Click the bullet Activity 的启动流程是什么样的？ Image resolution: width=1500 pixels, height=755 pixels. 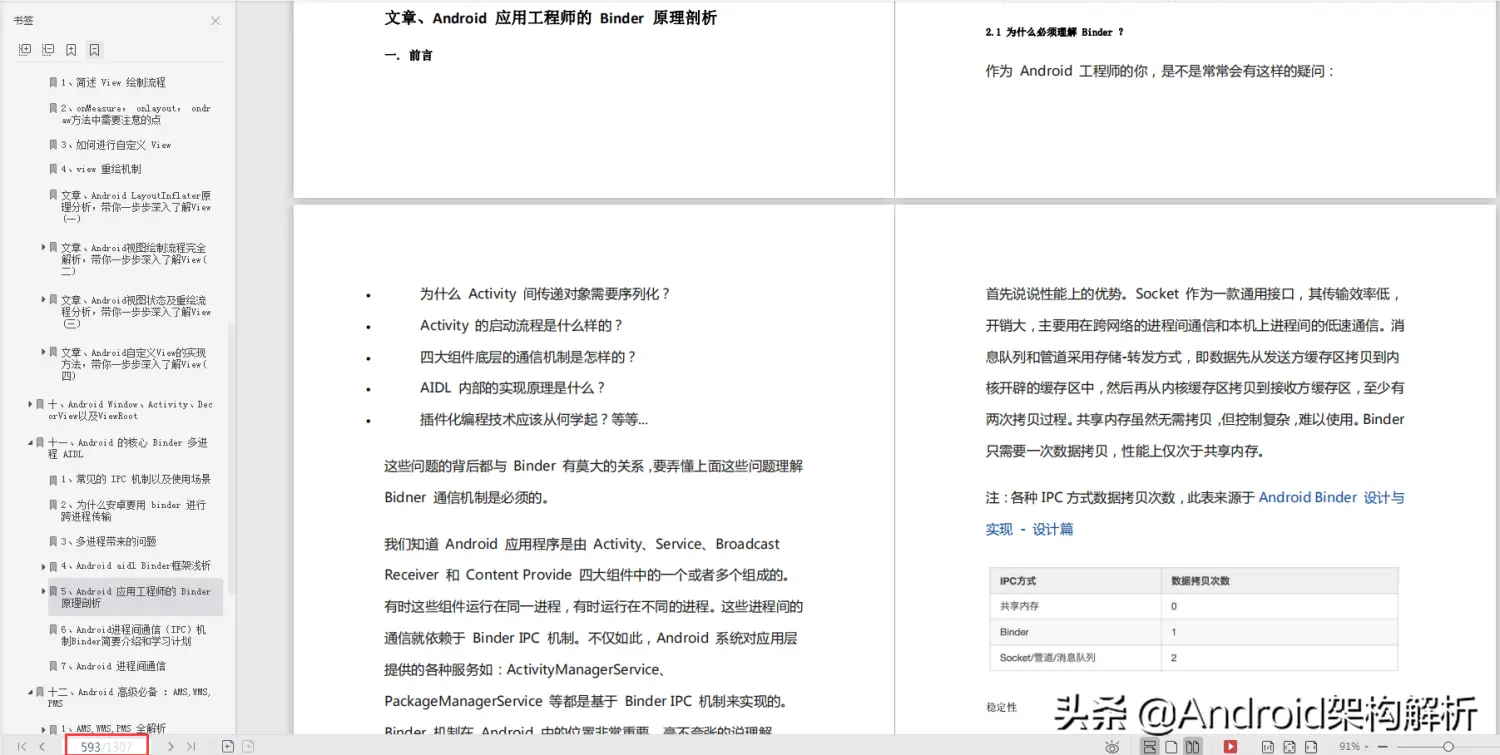(x=521, y=325)
